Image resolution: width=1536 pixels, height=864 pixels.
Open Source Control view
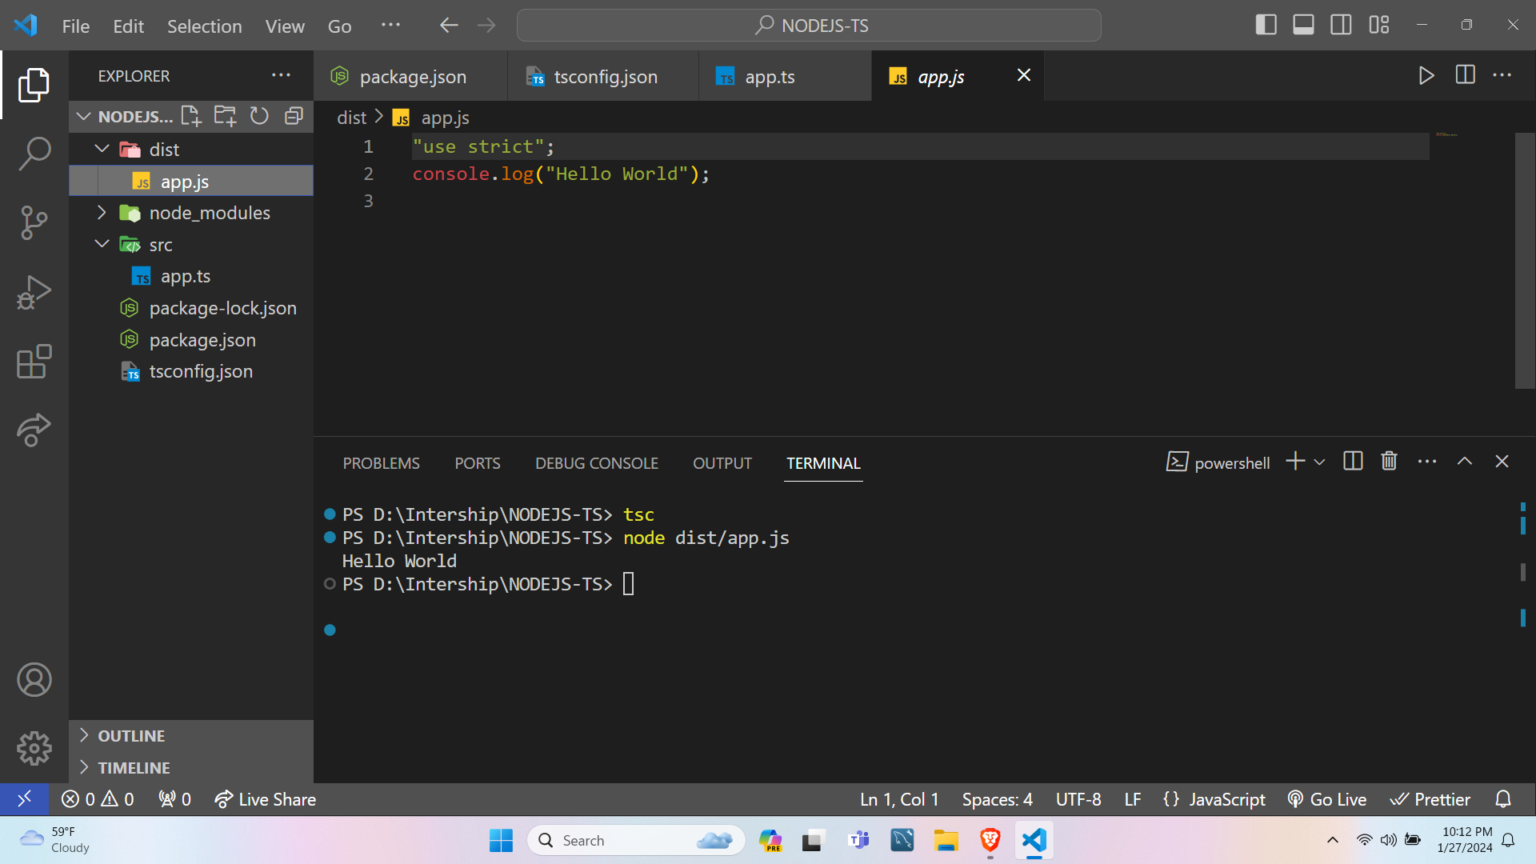[x=34, y=222]
